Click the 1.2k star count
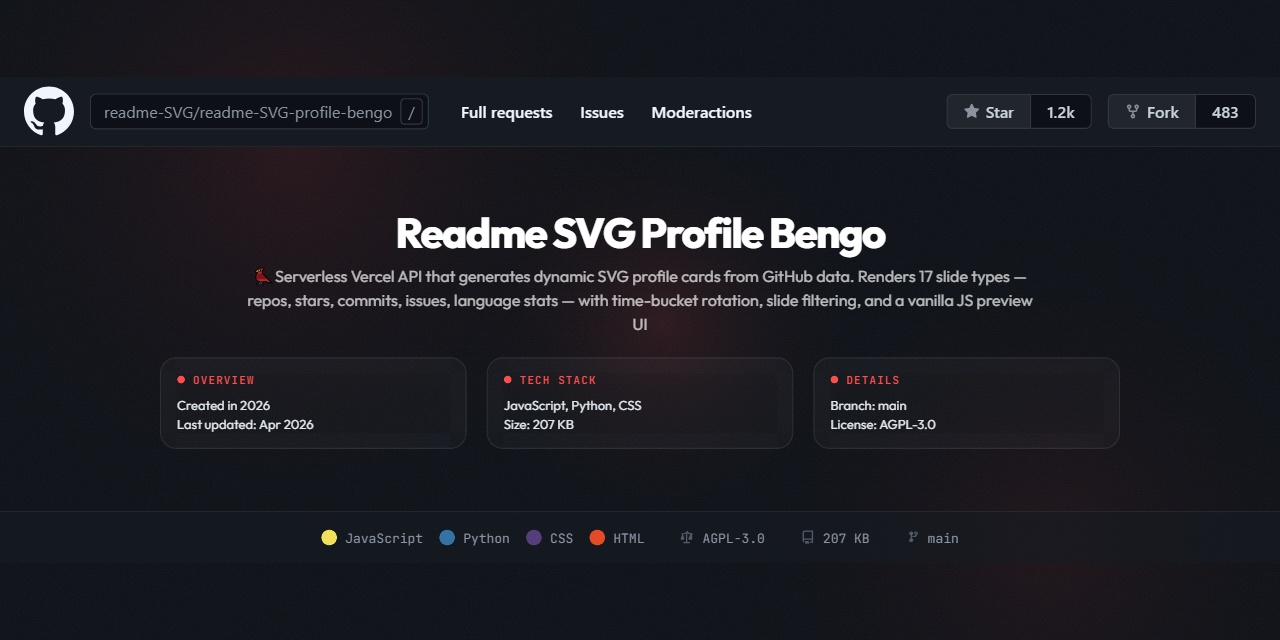This screenshot has height=640, width=1280. click(x=1060, y=111)
